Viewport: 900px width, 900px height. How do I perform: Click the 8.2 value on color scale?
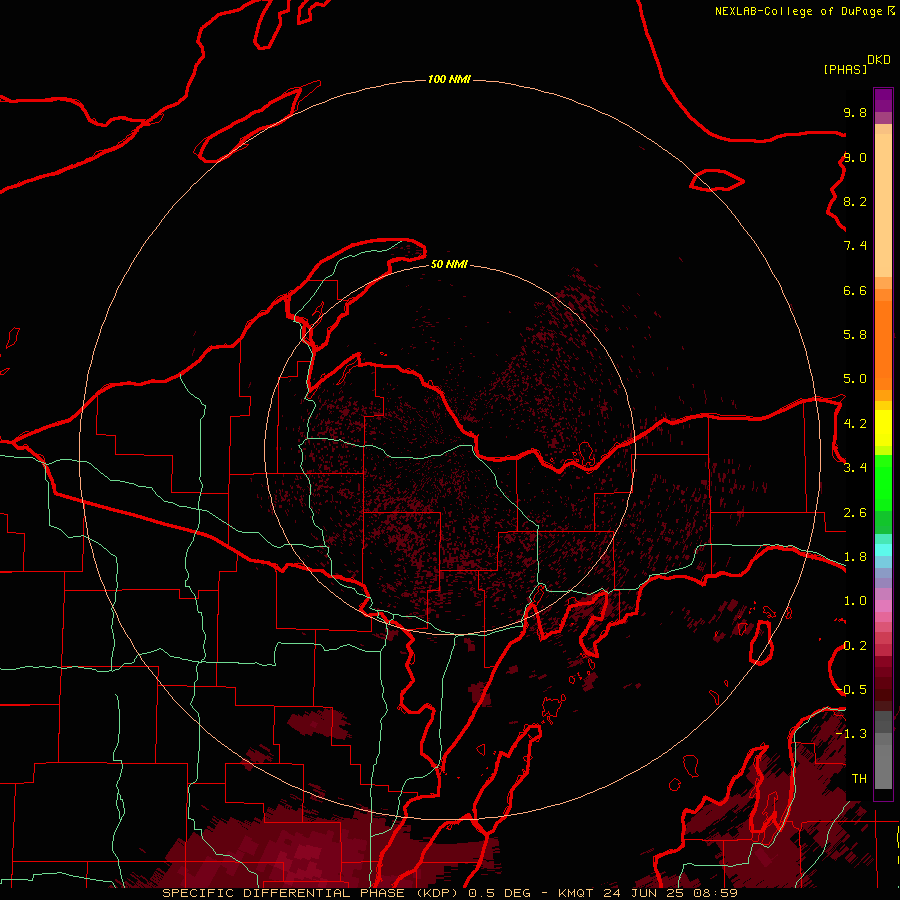click(855, 201)
